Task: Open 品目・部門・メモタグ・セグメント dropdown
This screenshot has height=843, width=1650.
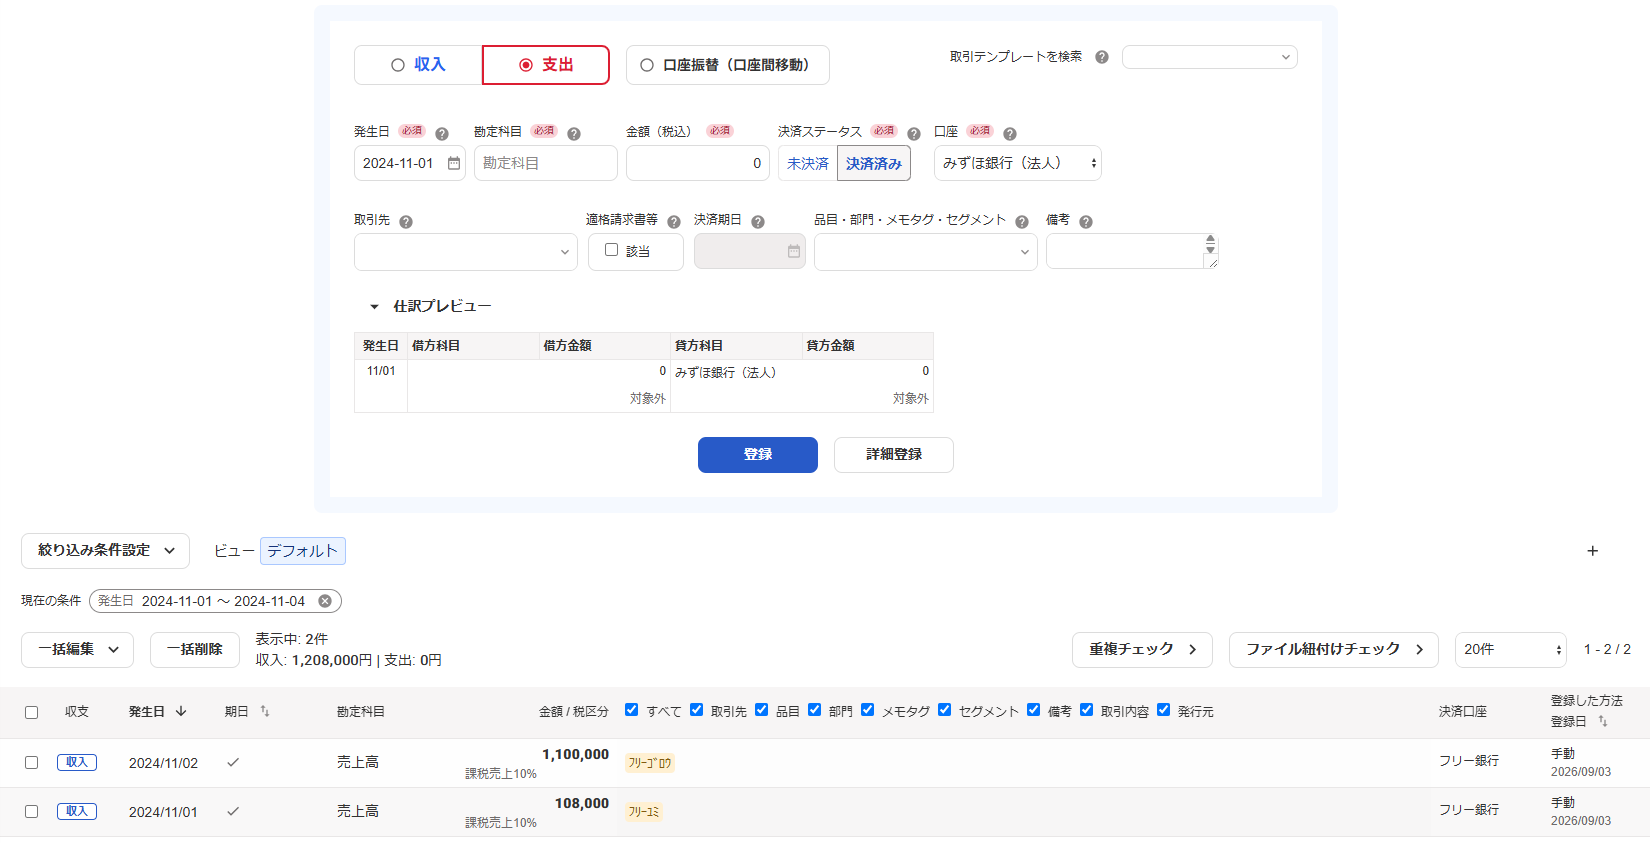Action: point(926,252)
